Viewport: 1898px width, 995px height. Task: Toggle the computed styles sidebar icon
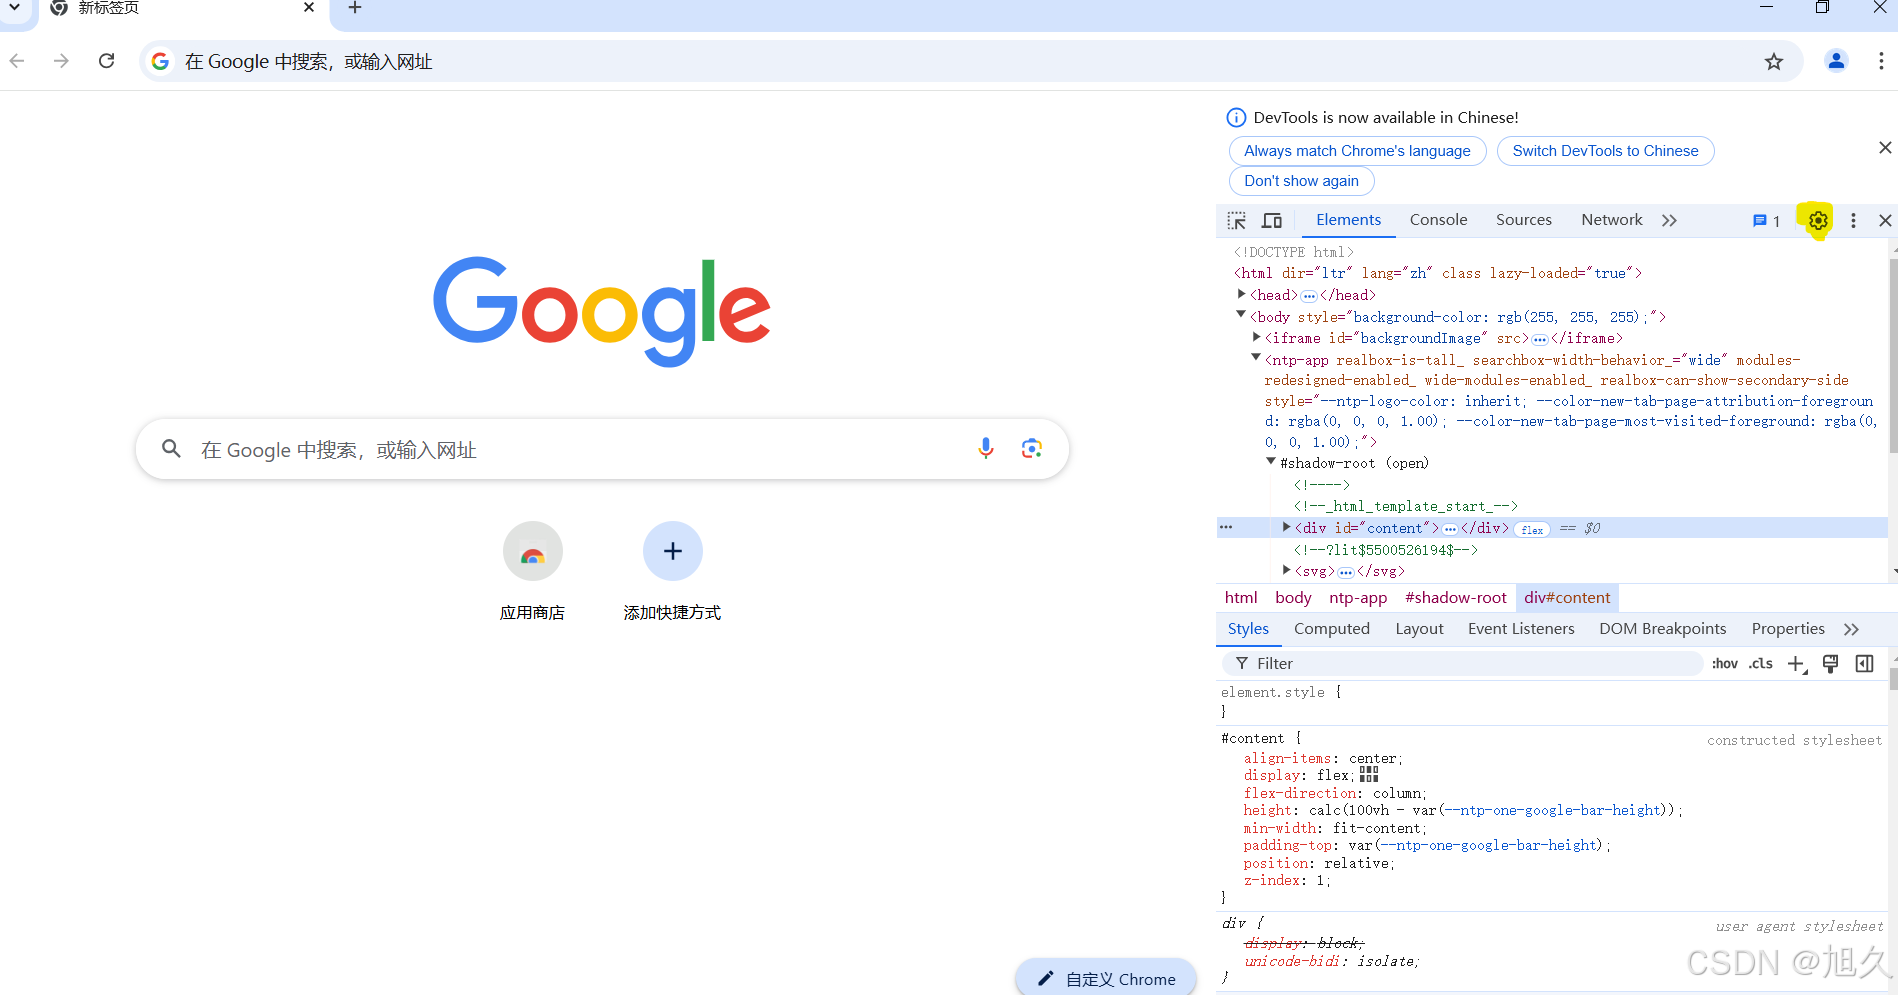(x=1864, y=663)
